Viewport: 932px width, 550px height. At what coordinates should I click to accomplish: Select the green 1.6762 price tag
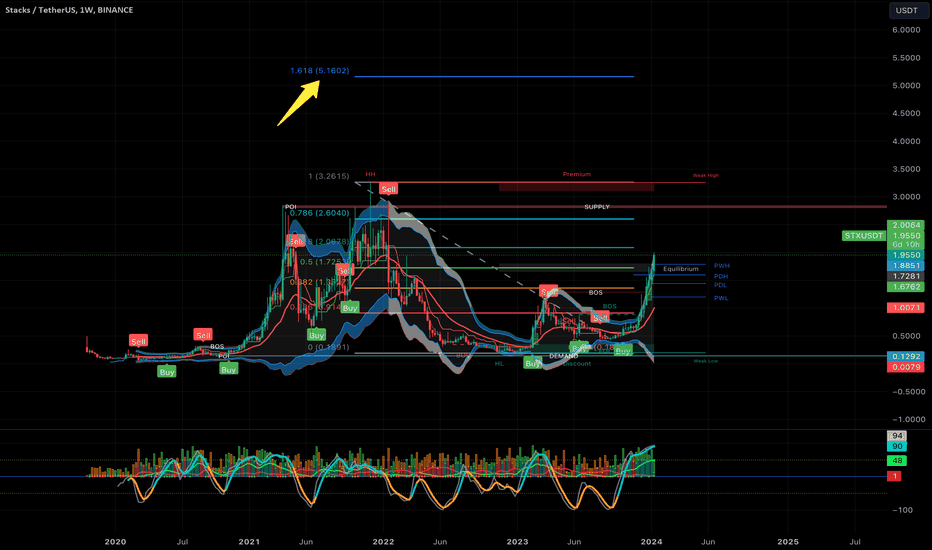coord(906,287)
